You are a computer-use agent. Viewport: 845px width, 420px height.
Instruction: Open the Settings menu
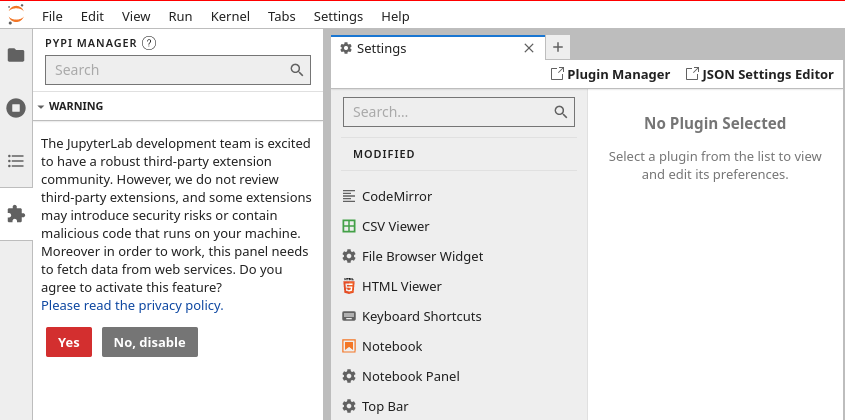338,16
